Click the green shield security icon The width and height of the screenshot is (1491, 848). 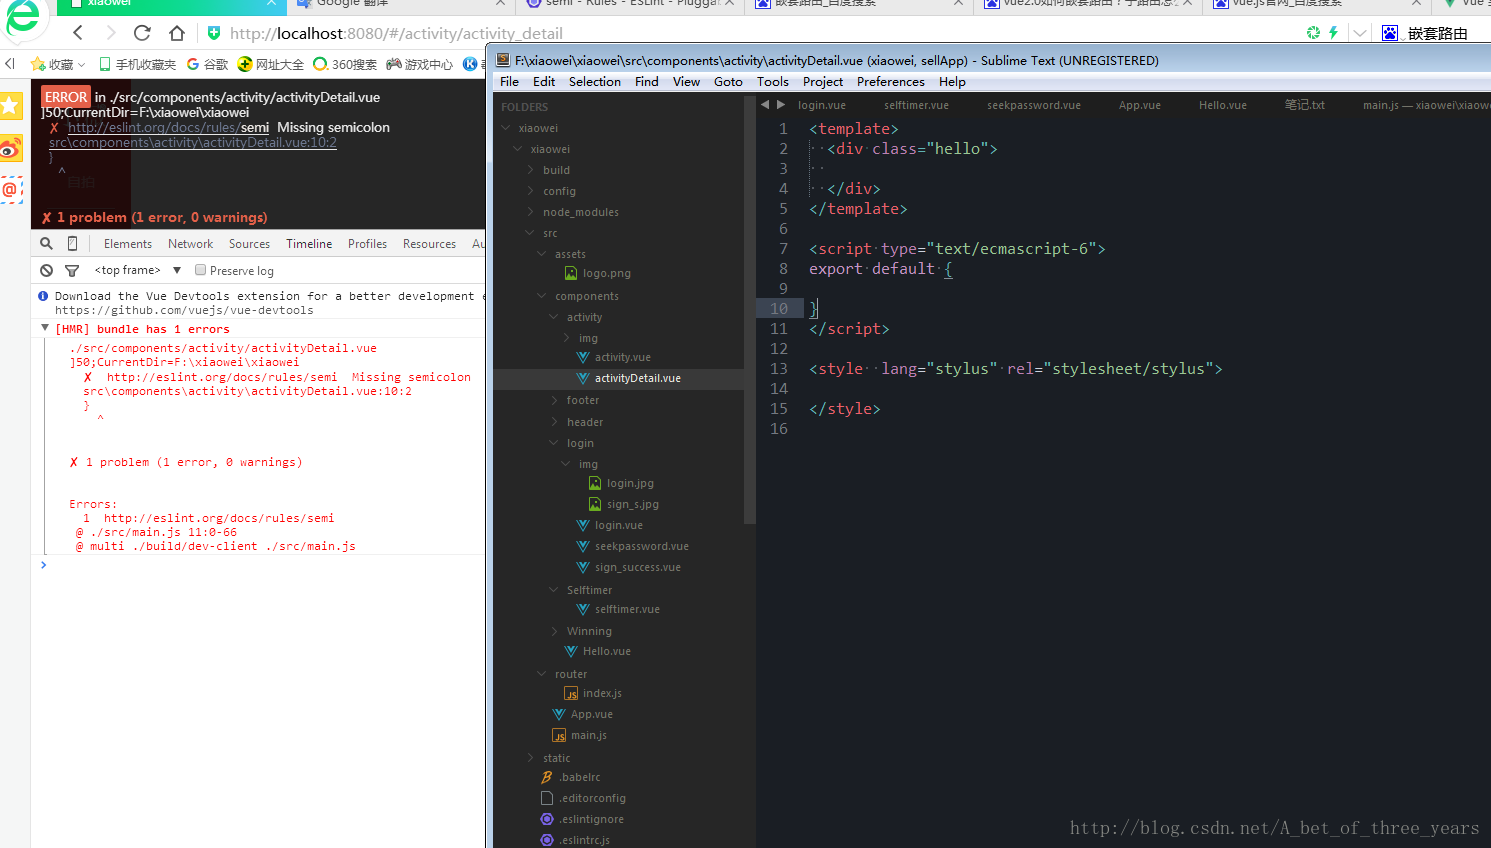click(214, 33)
